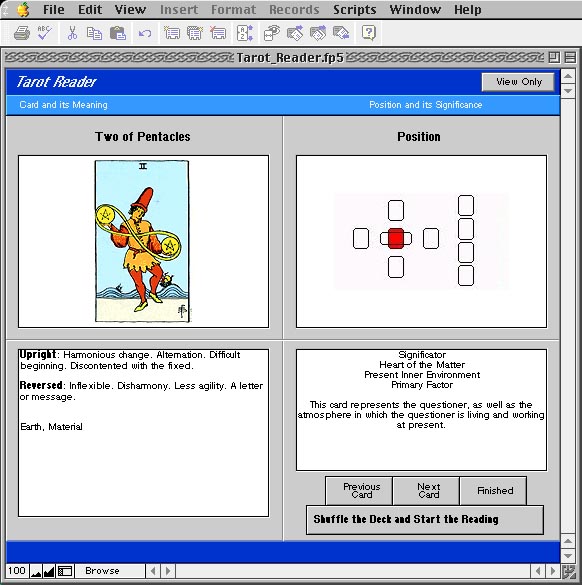
Task: Open the Scripts menu
Action: [x=354, y=10]
